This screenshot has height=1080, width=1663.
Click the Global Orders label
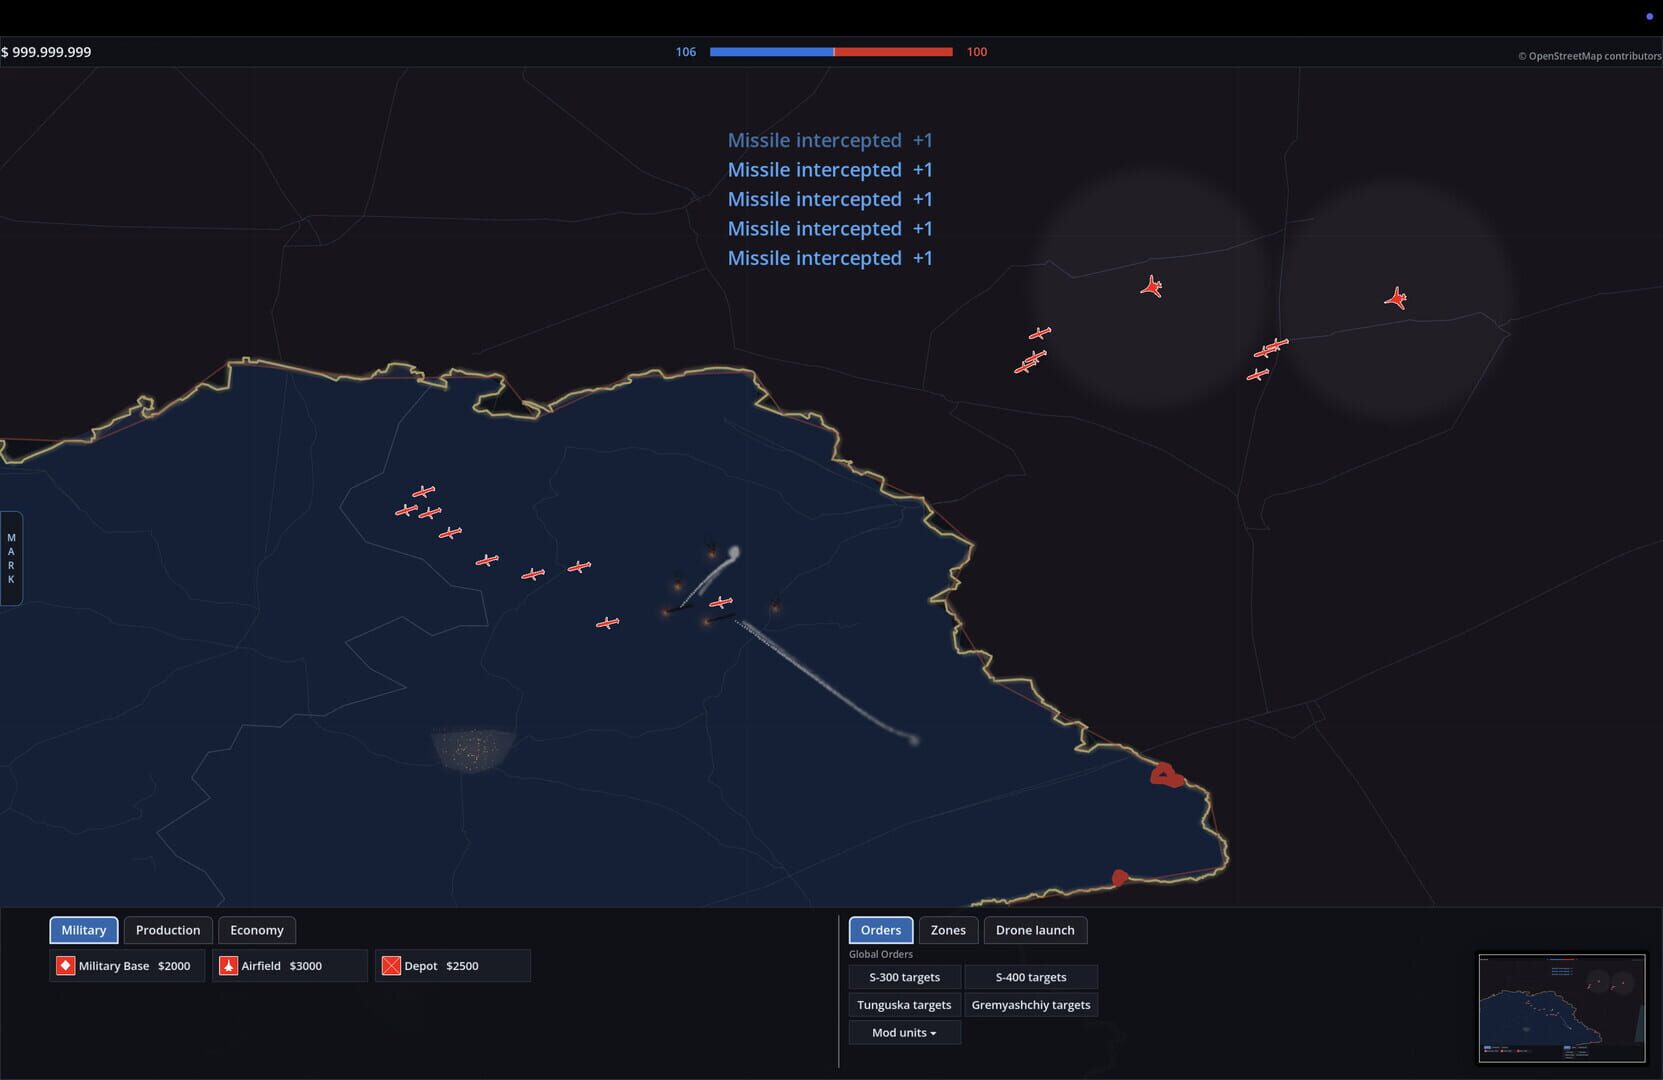pos(881,954)
